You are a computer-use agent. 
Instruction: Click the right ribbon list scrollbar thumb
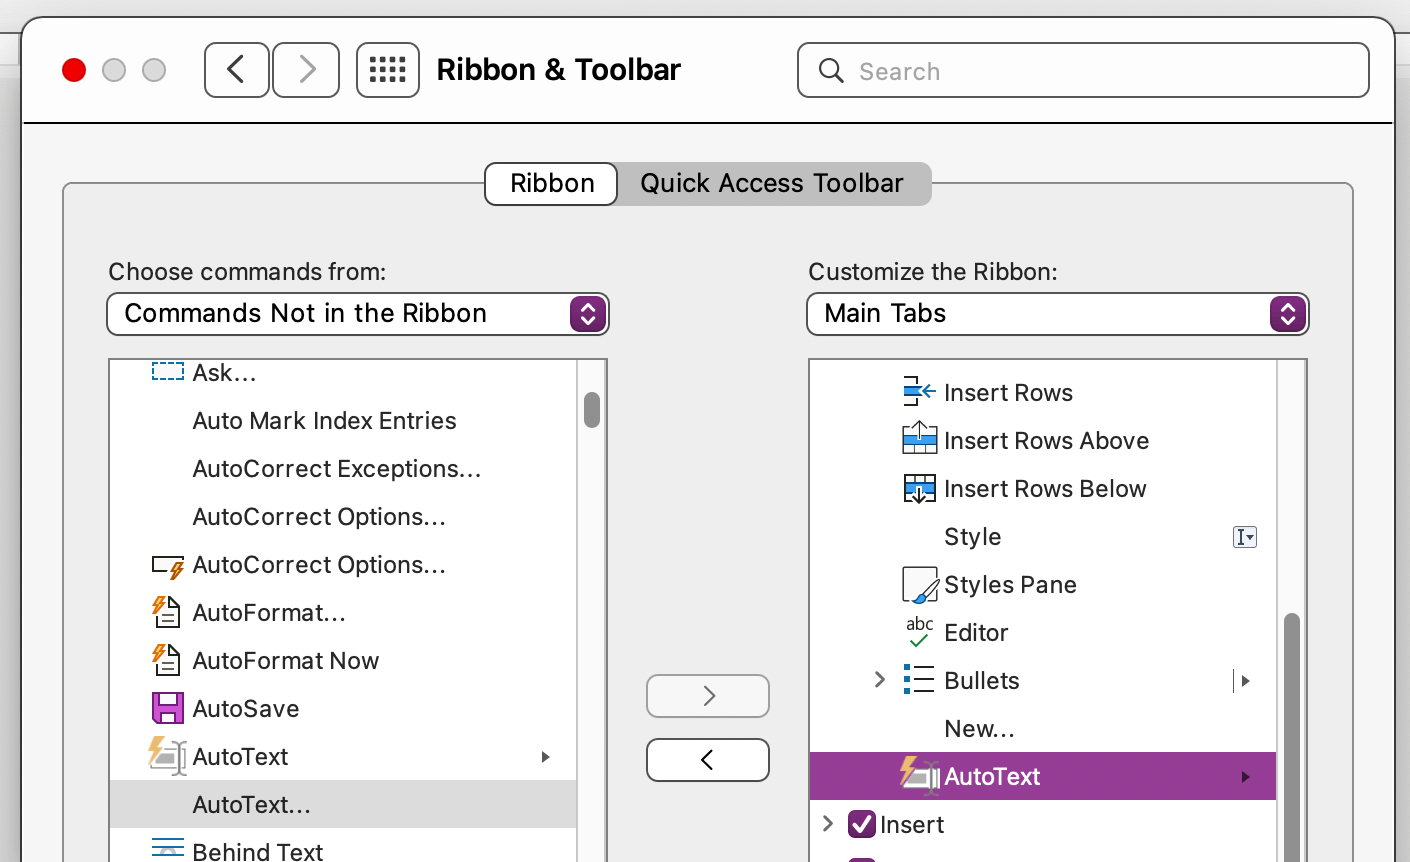point(1292,737)
